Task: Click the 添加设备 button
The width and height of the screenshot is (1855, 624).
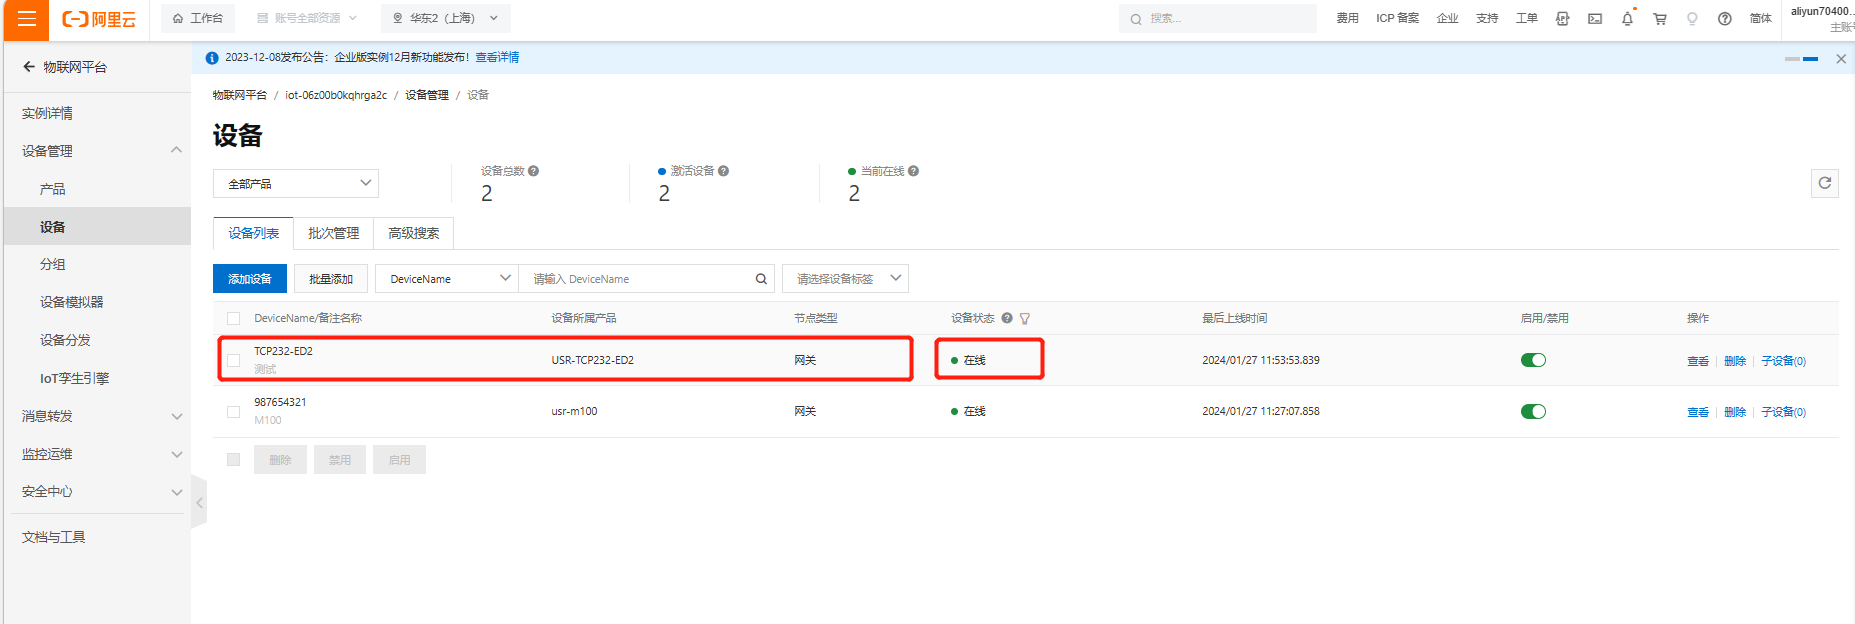Action: pos(250,279)
